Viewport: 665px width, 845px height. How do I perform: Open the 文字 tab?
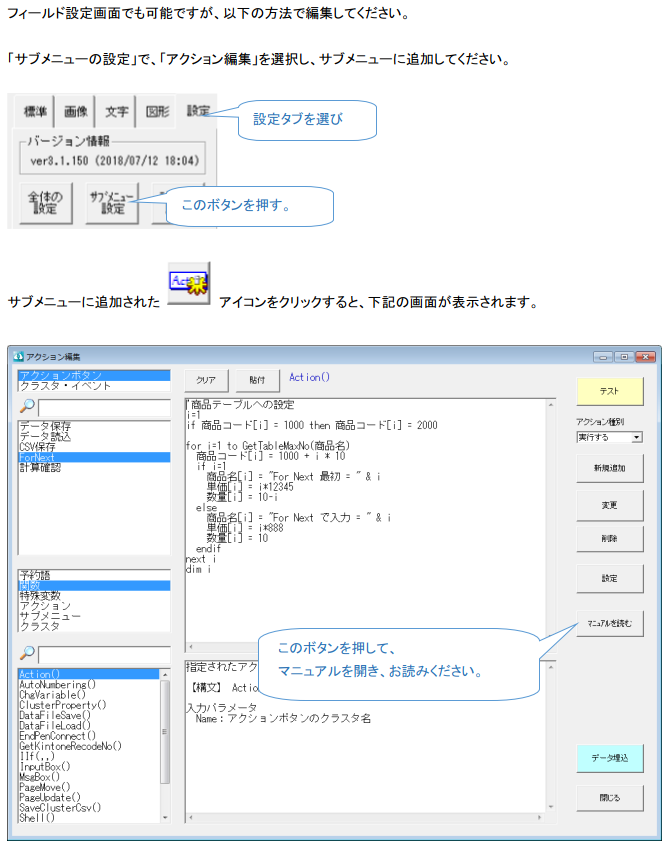point(116,112)
